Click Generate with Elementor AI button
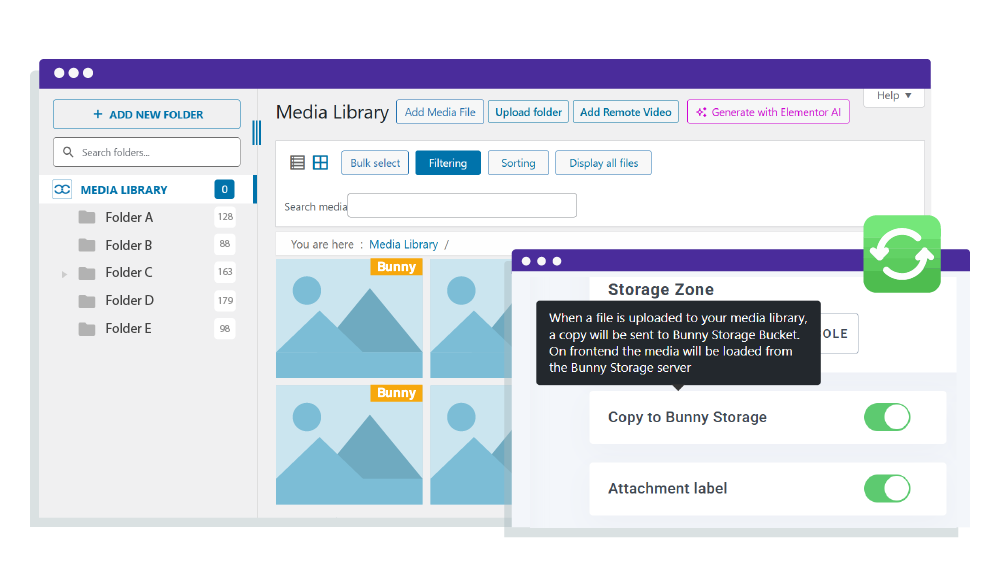1000x586 pixels. pos(768,112)
